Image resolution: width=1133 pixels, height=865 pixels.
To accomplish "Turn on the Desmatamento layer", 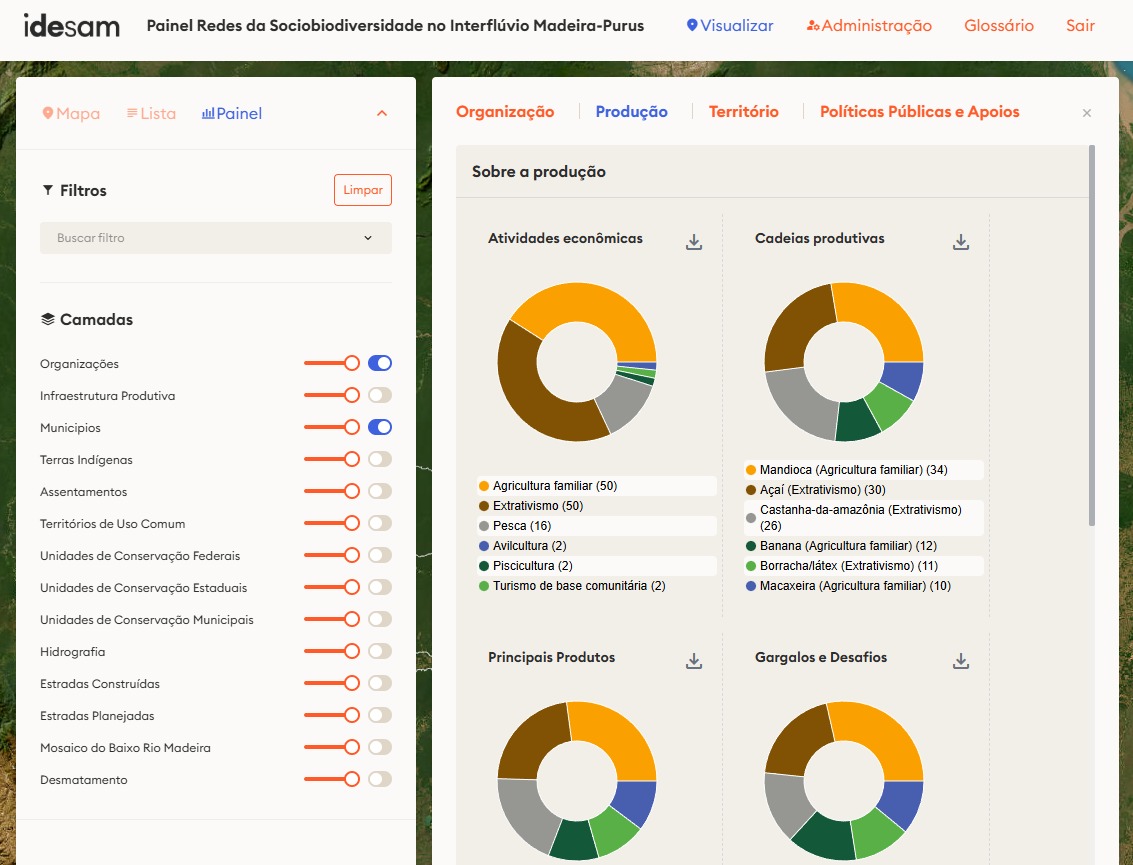I will 379,780.
